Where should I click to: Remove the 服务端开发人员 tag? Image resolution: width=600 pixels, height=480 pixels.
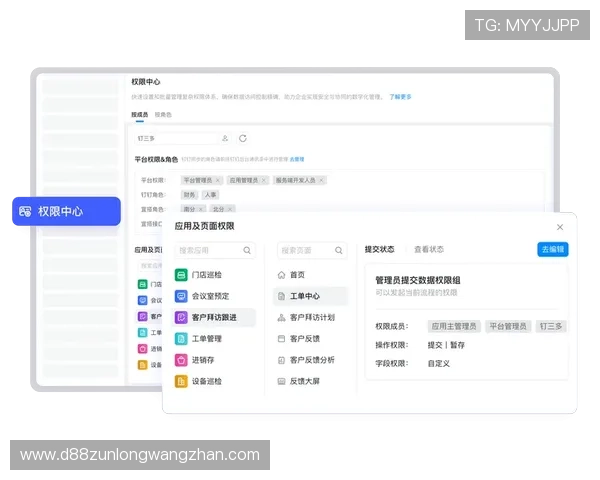pos(321,180)
